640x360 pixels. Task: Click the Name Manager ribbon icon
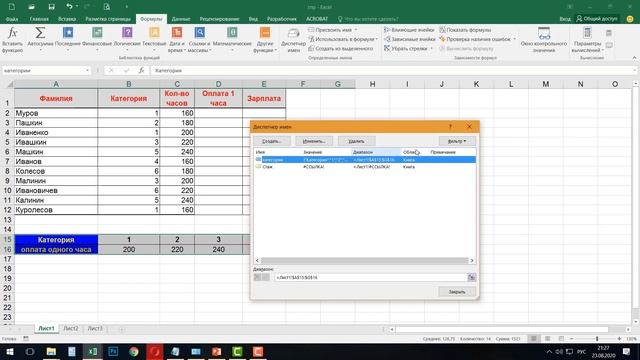coord(293,33)
